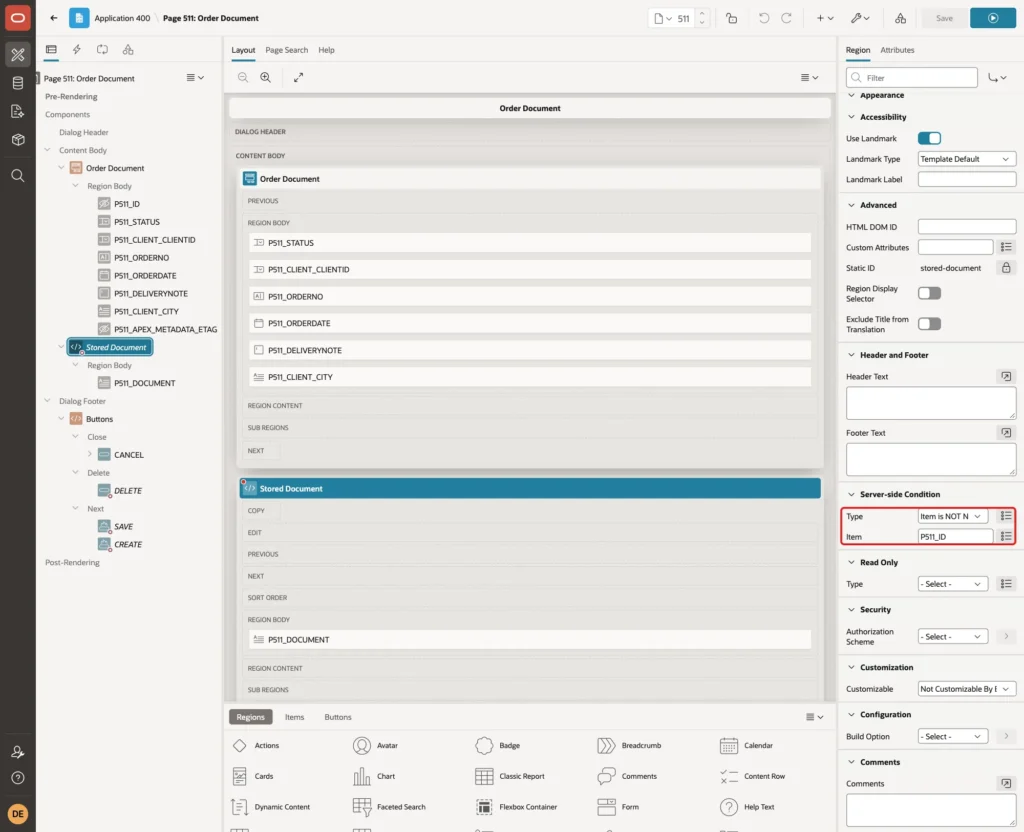Select the Help tab
The image size is (1024, 832).
click(326, 50)
